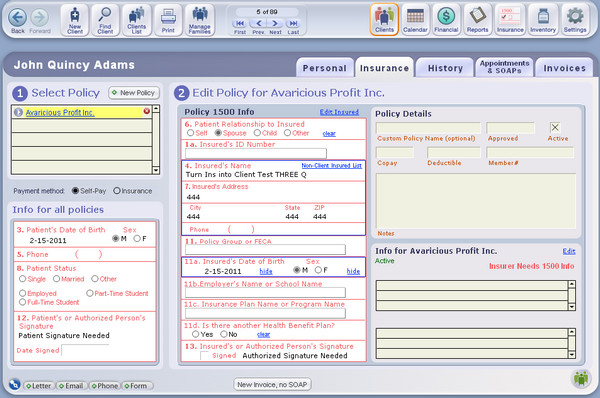Select Other relationship to insured
The height and width of the screenshot is (398, 600).
(287, 133)
